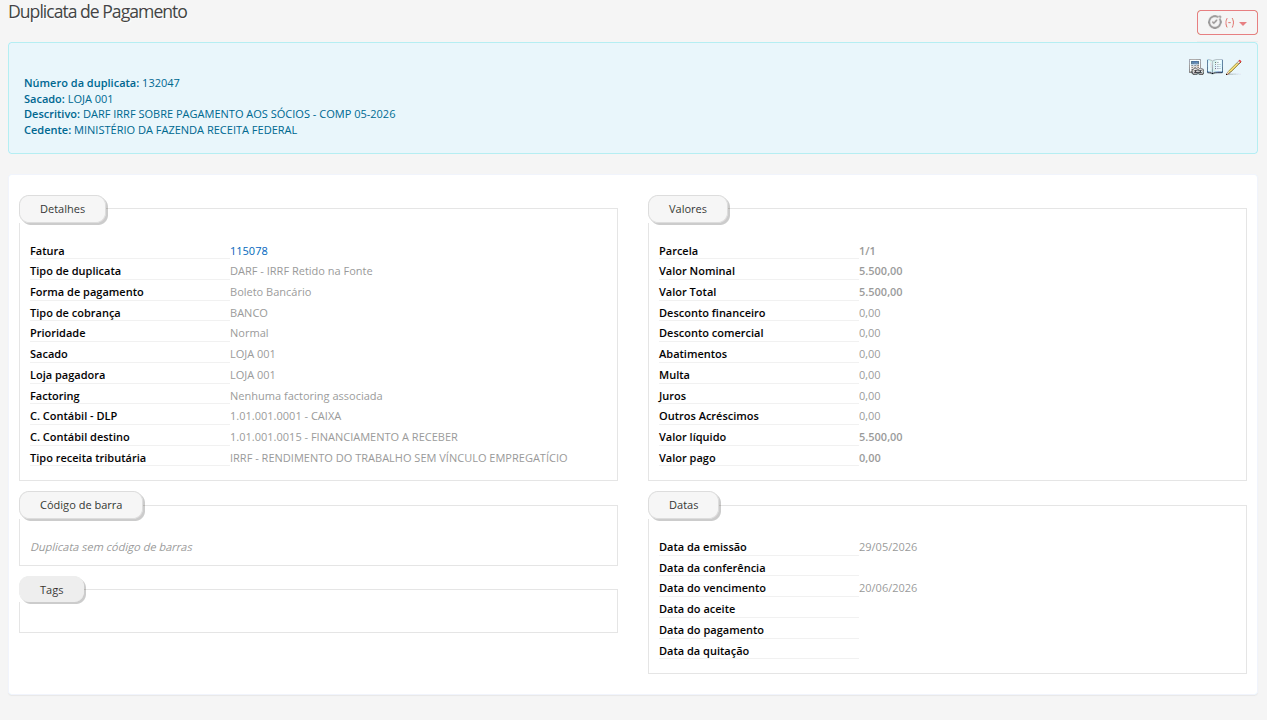This screenshot has width=1267, height=720.
Task: Click due date 20/06/2026
Action: (x=888, y=588)
